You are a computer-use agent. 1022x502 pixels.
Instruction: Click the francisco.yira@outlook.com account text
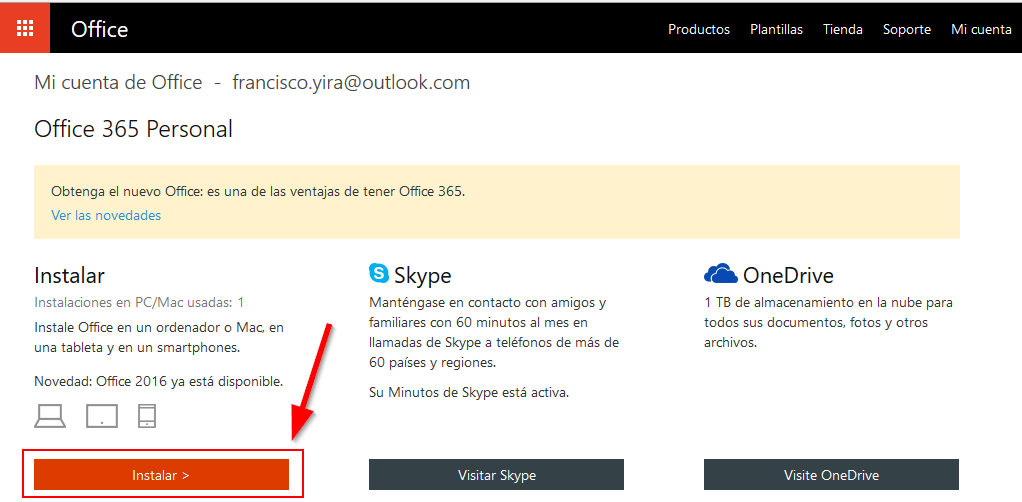(x=351, y=83)
